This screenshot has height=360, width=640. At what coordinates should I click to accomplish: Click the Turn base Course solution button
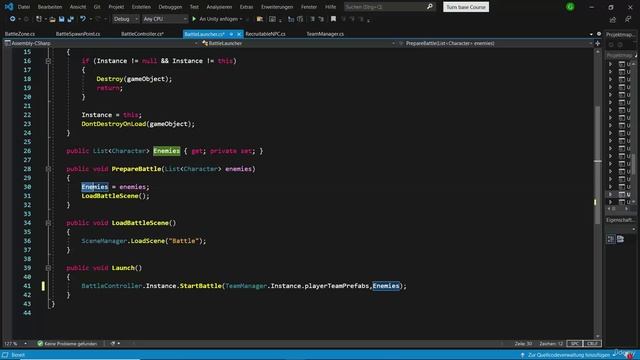click(x=466, y=7)
